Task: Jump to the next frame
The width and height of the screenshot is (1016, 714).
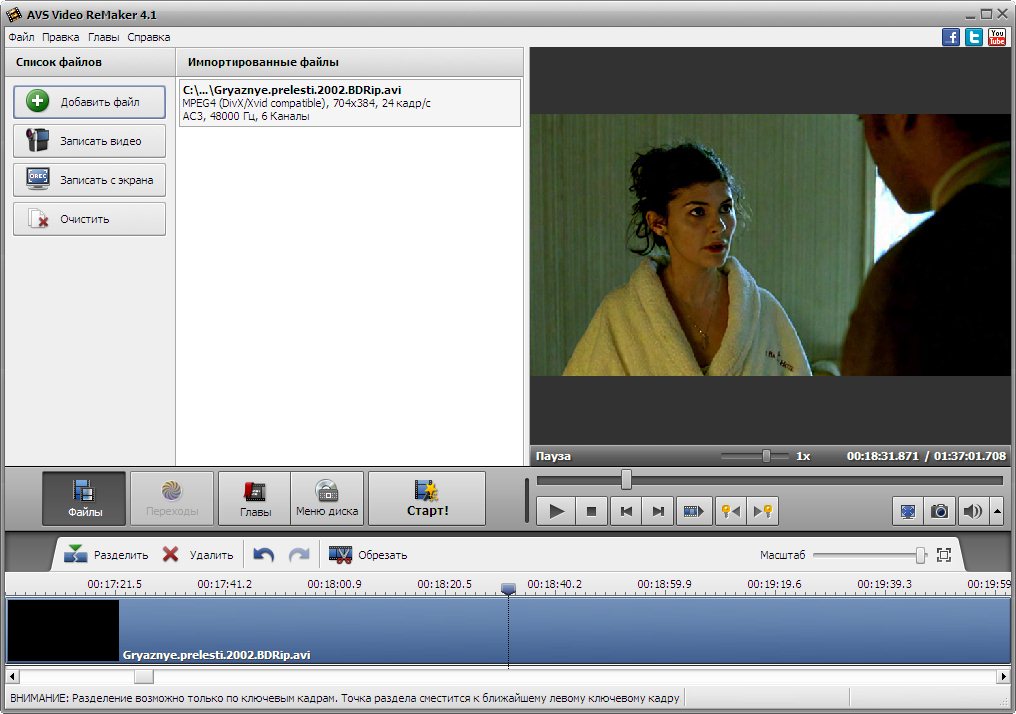Action: pyautogui.click(x=658, y=511)
